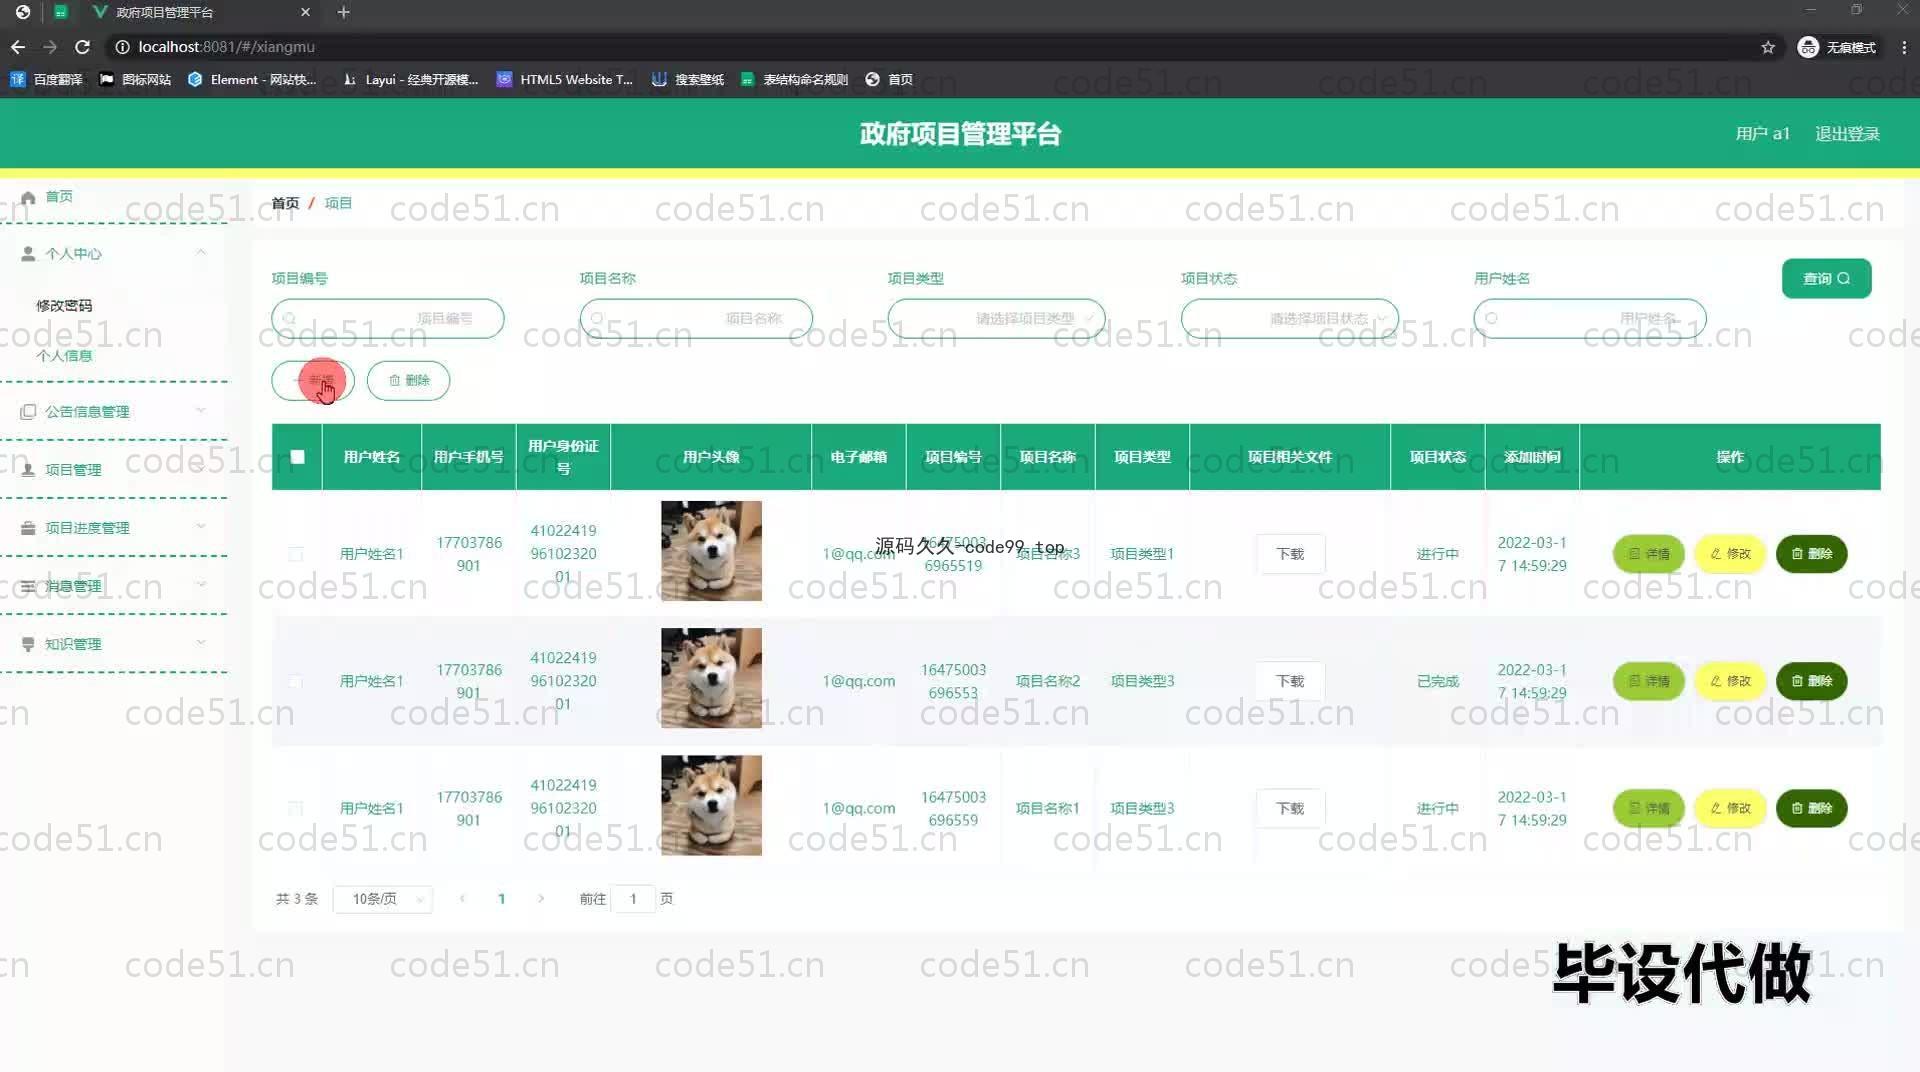Open 详情 for 项目名称2 row
1920x1072 pixels.
(x=1648, y=681)
